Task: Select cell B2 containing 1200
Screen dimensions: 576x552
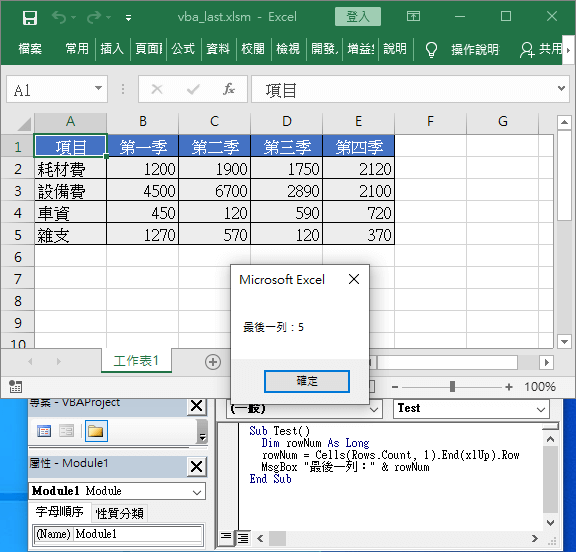Action: pyautogui.click(x=143, y=169)
